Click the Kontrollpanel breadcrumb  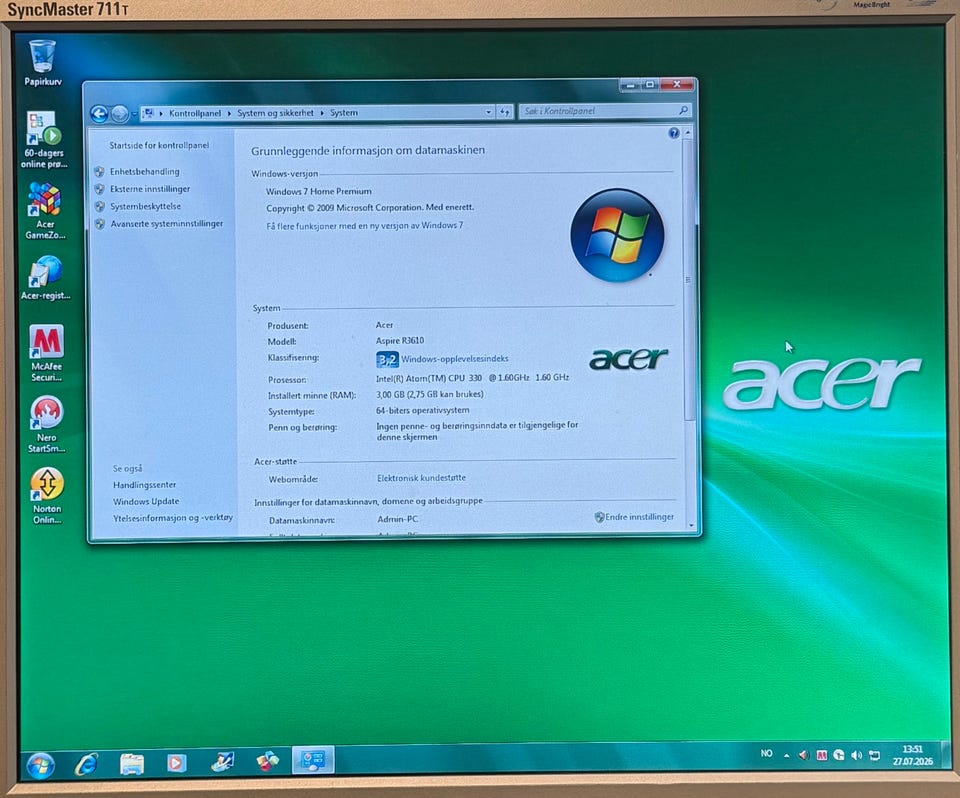[x=195, y=113]
